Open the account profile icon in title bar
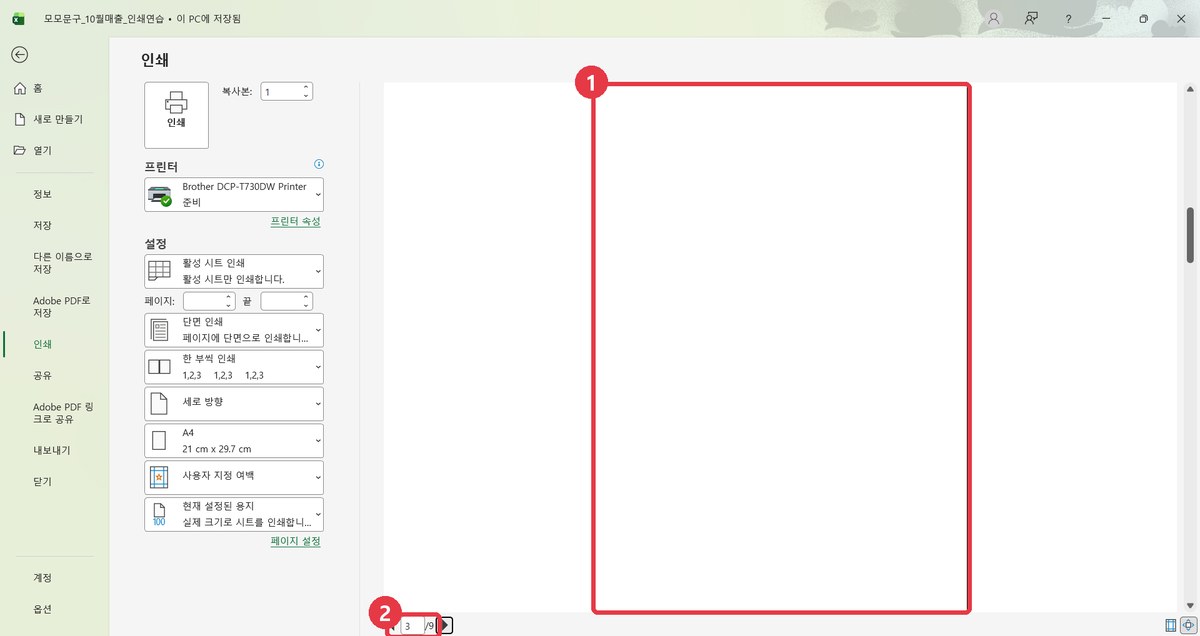 click(x=994, y=19)
